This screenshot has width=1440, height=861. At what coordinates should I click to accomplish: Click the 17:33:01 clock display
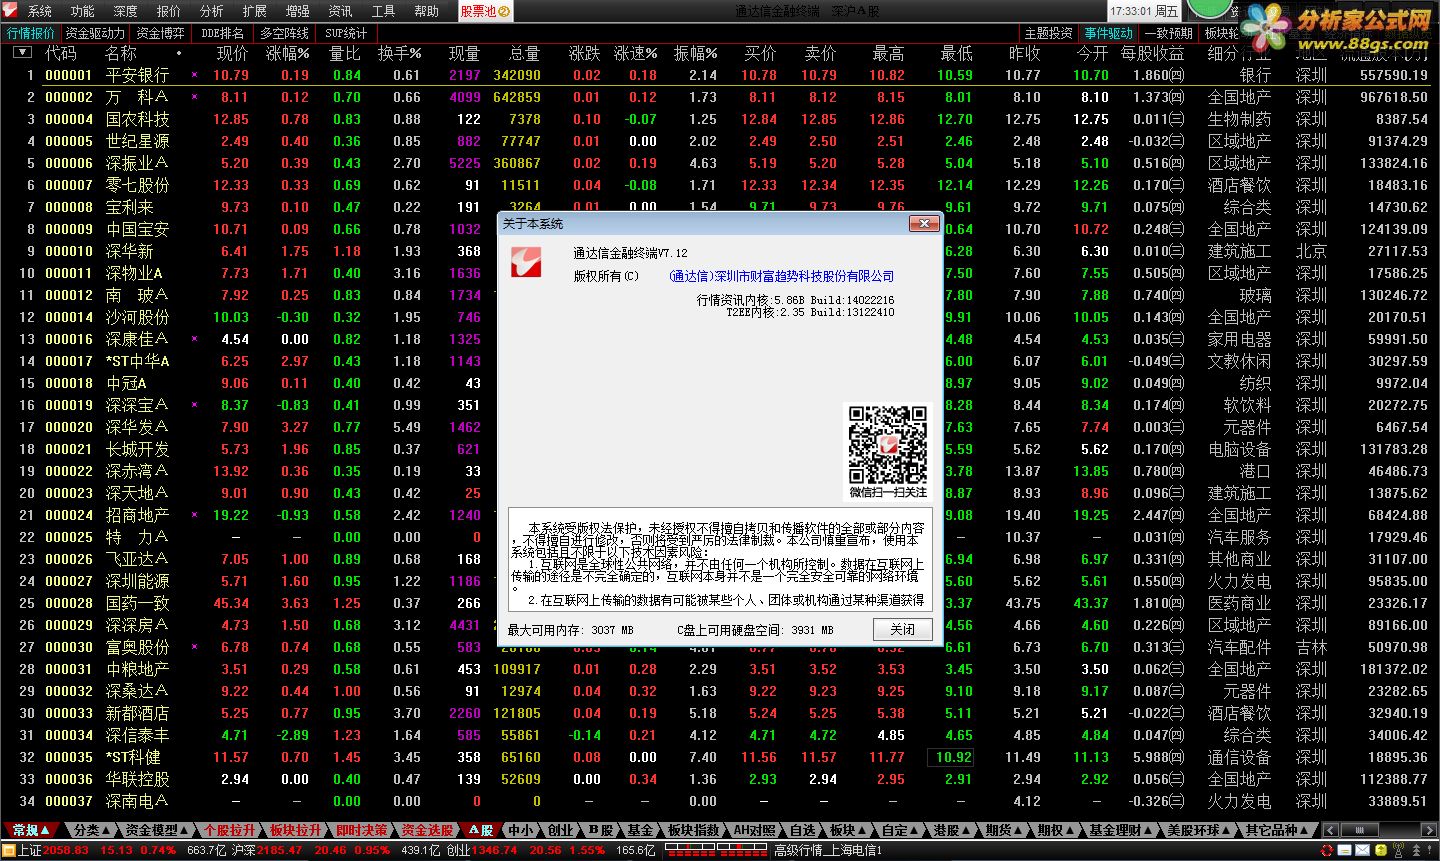(x=1144, y=11)
